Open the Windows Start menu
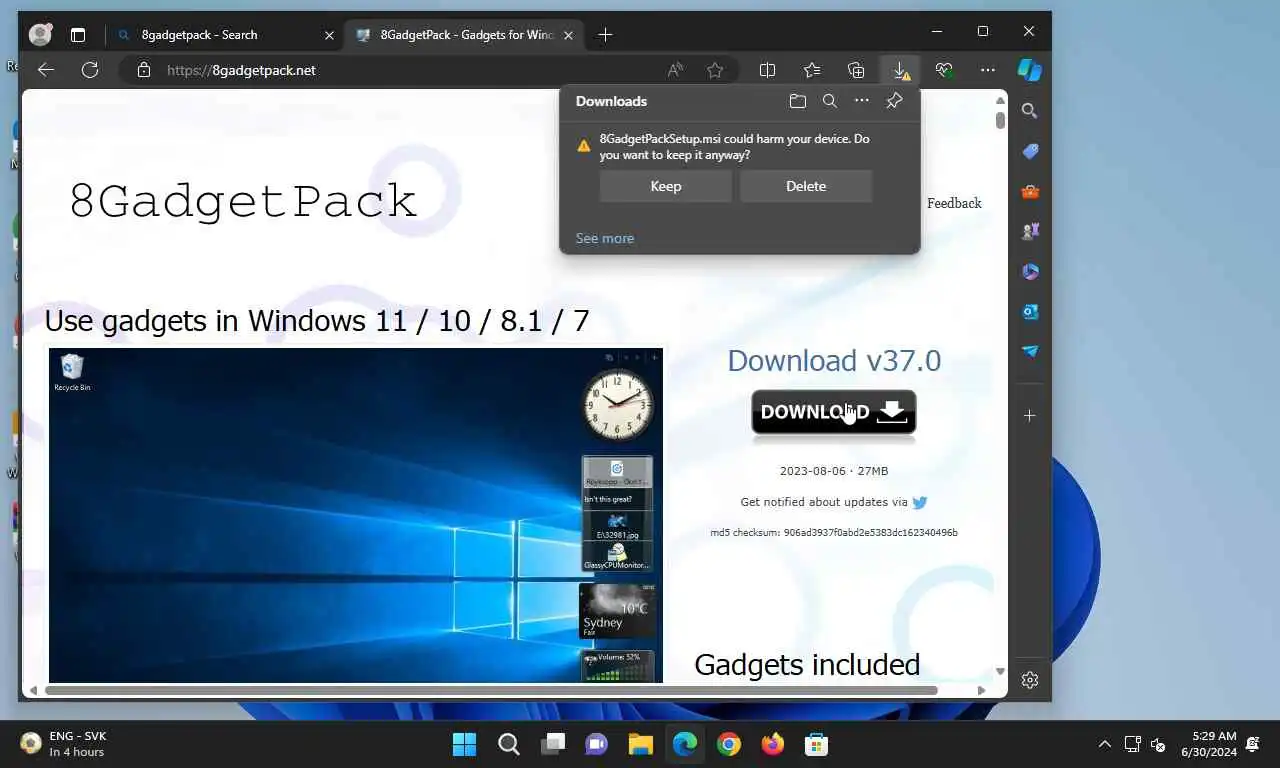This screenshot has height=768, width=1280. [464, 744]
